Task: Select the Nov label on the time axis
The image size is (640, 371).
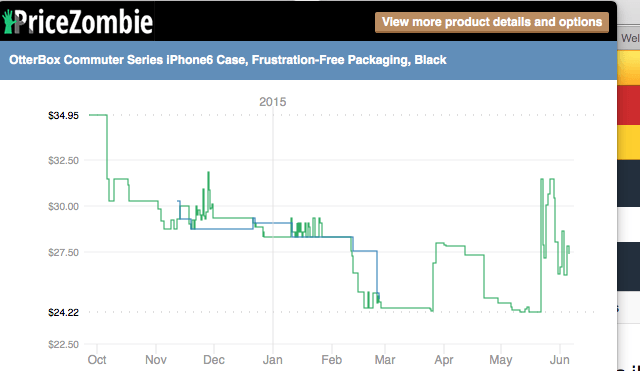Action: [x=156, y=360]
